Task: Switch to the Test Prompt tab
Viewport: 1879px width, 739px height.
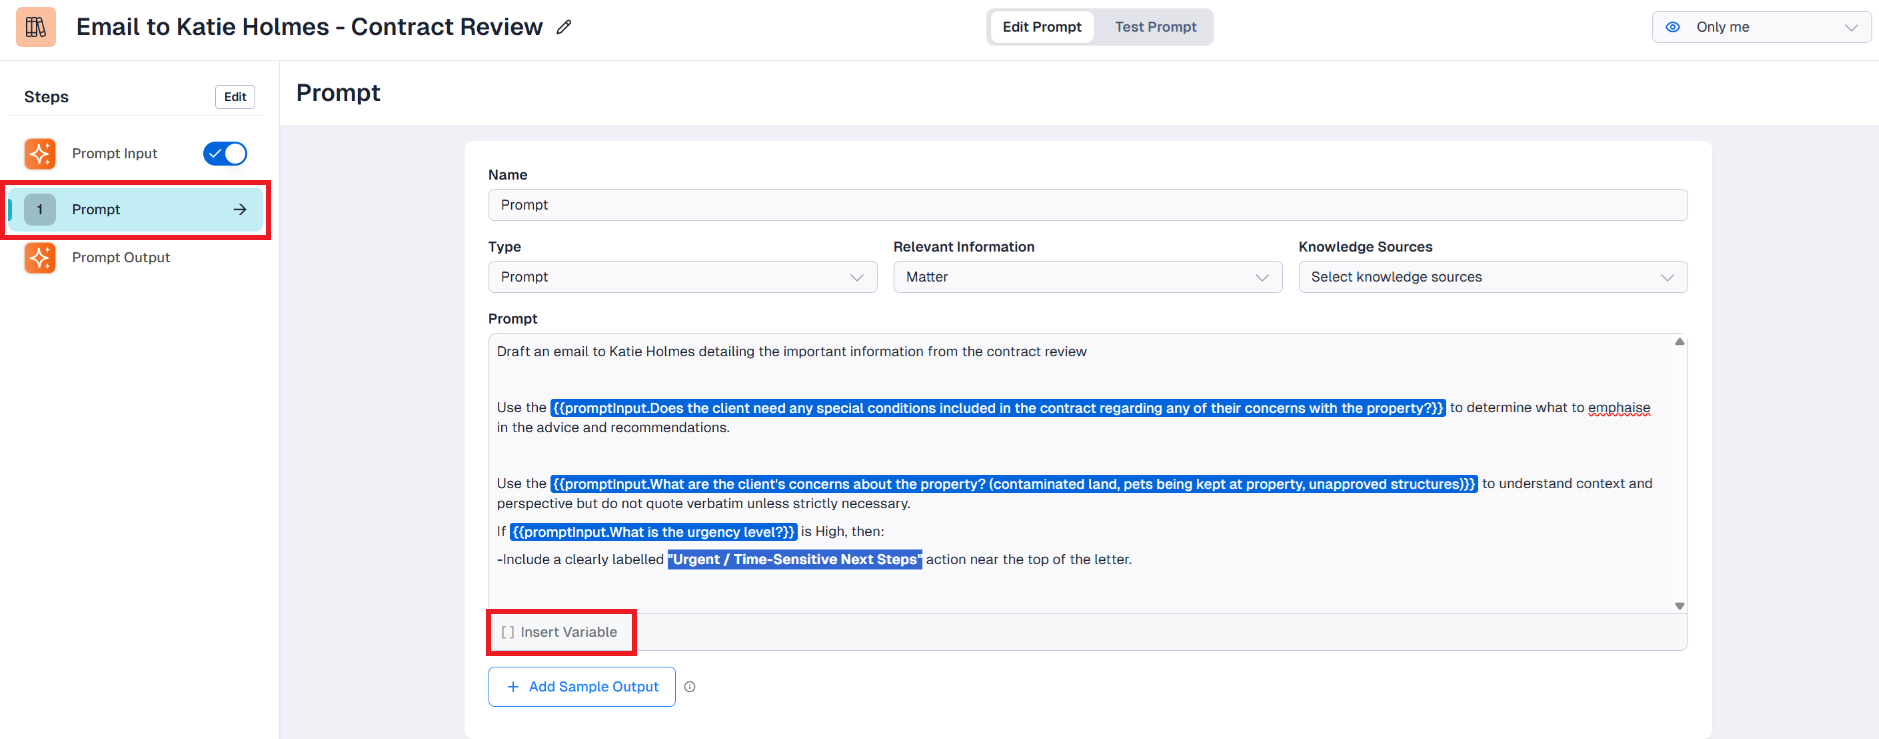Action: pyautogui.click(x=1156, y=27)
